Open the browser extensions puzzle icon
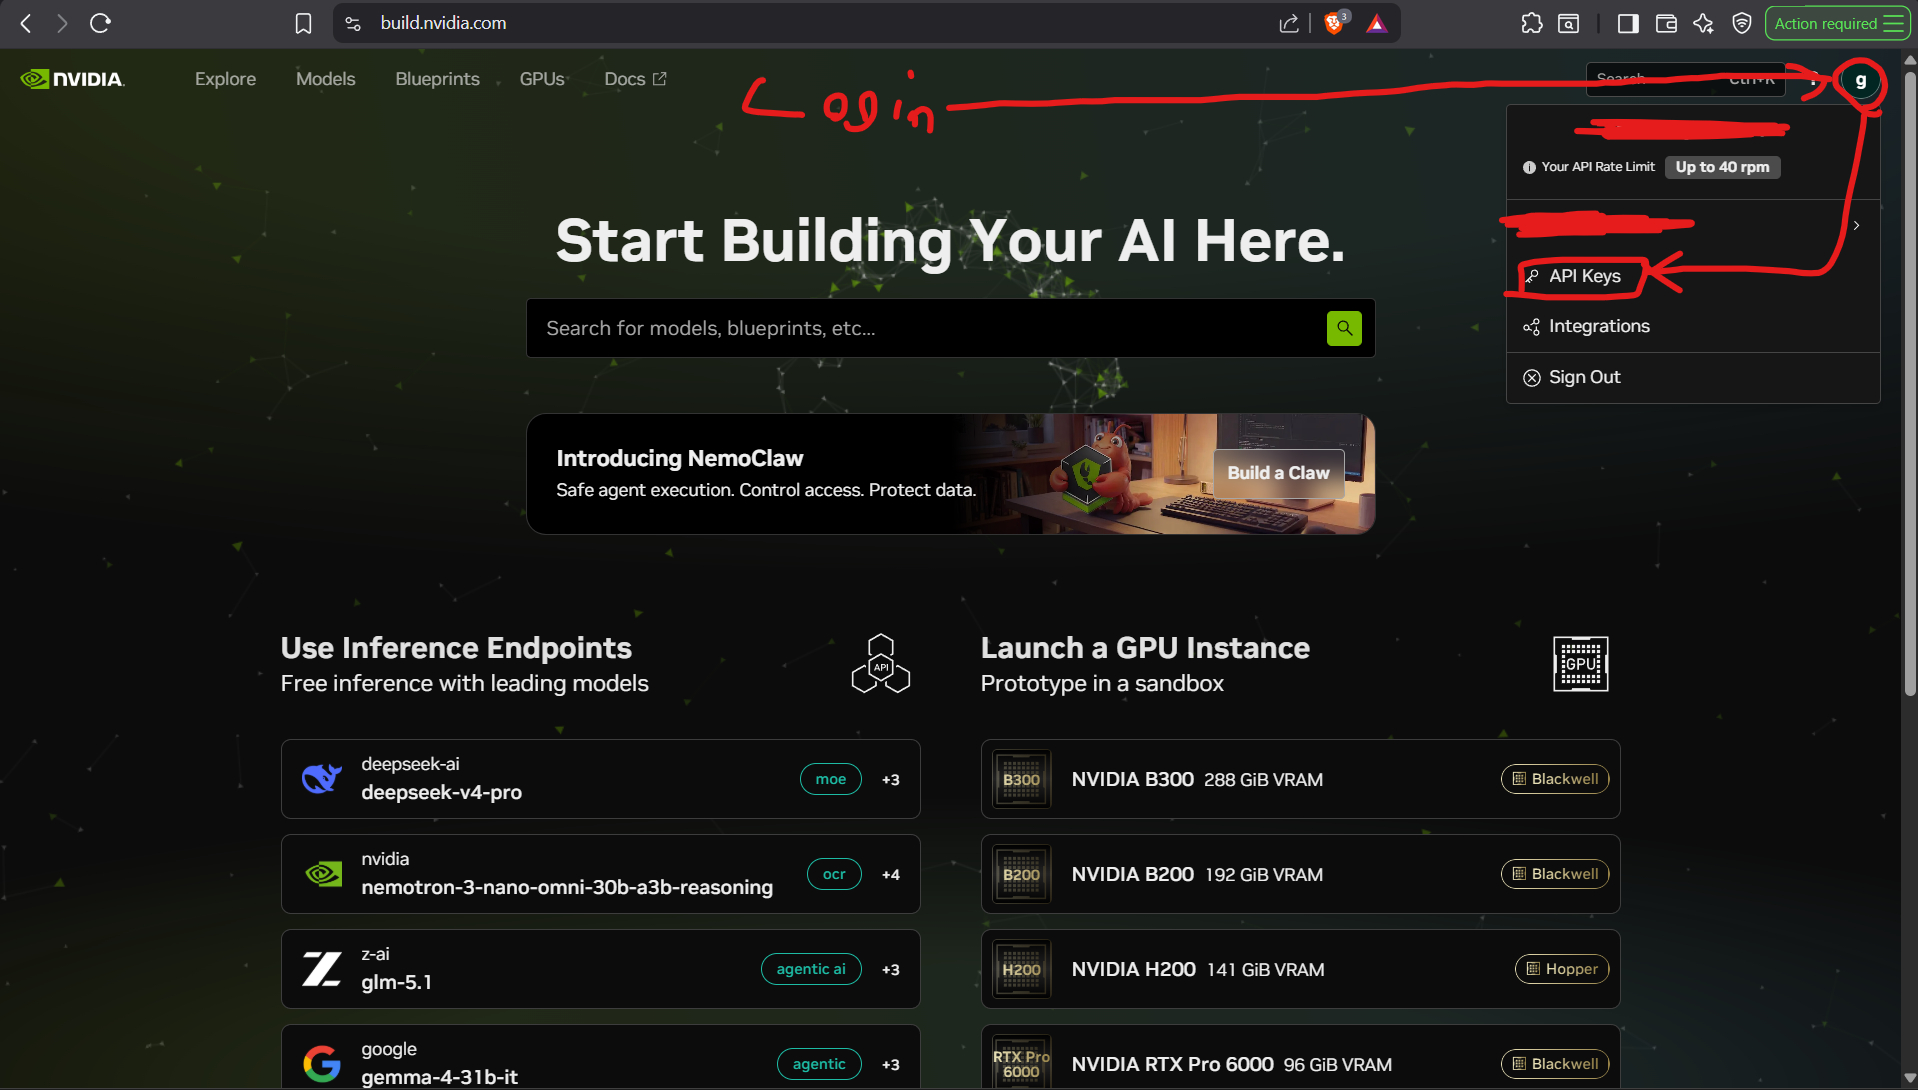Viewport: 1918px width, 1090px height. point(1531,23)
